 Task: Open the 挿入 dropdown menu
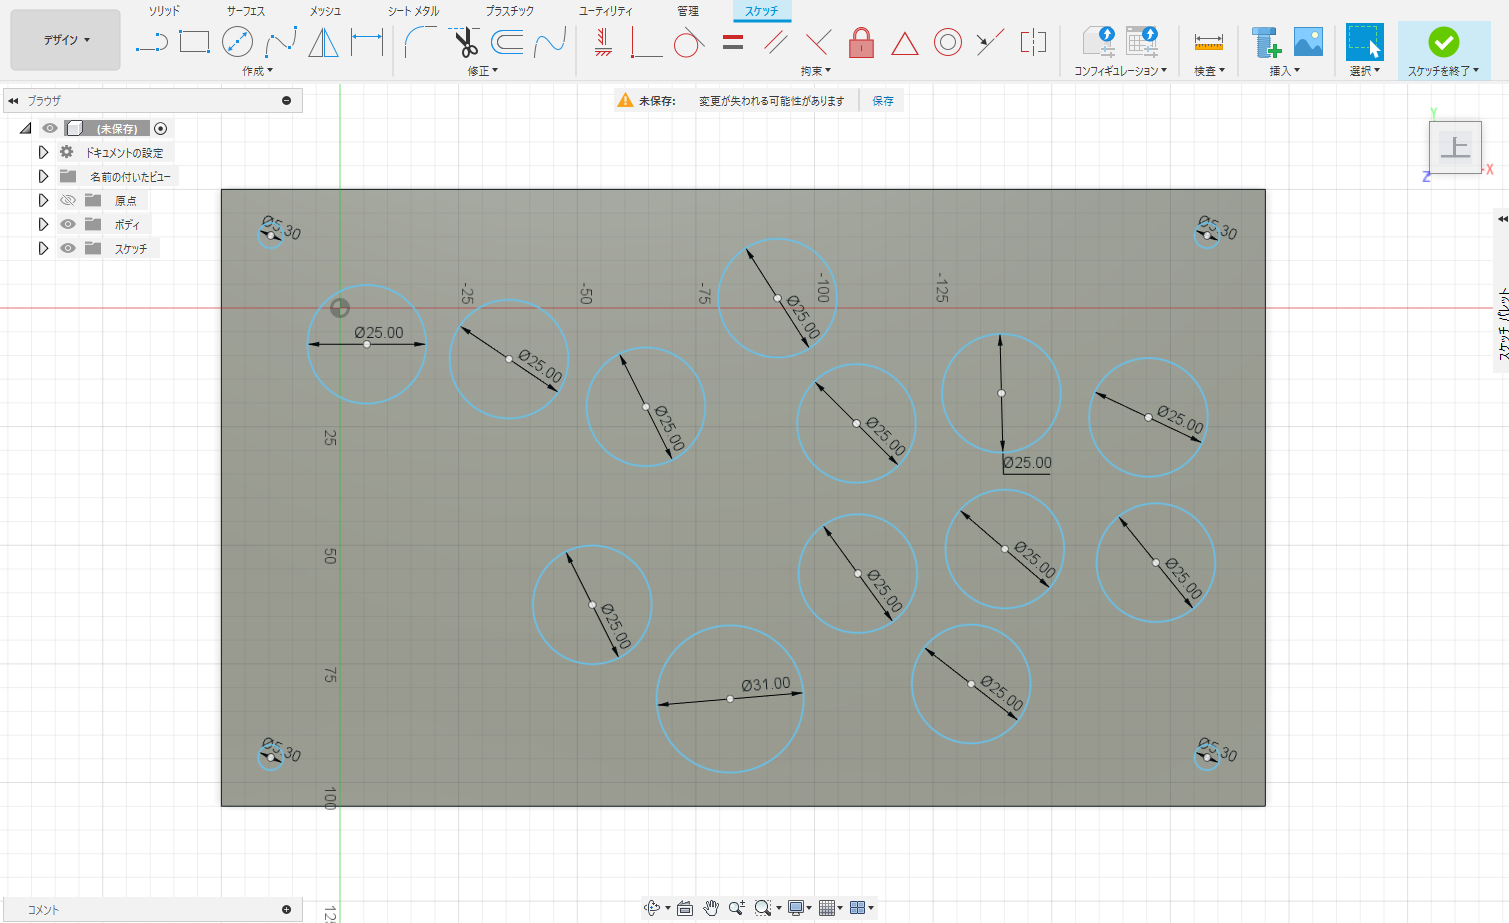[1285, 71]
